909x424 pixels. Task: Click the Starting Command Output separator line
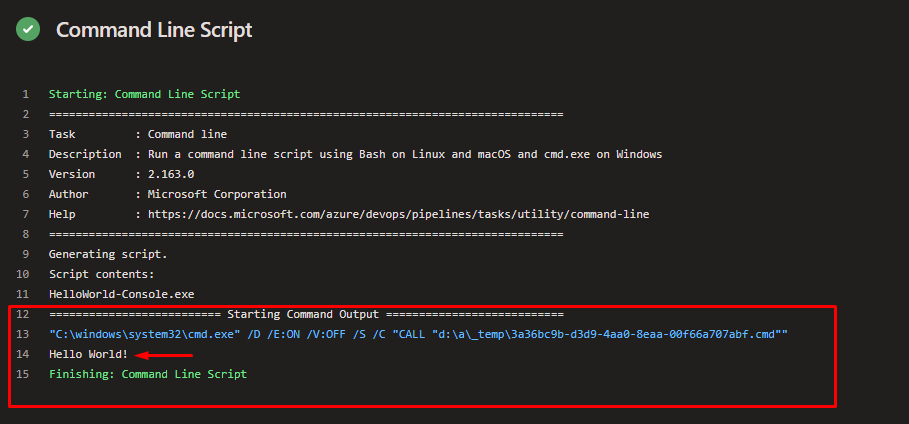[306, 314]
